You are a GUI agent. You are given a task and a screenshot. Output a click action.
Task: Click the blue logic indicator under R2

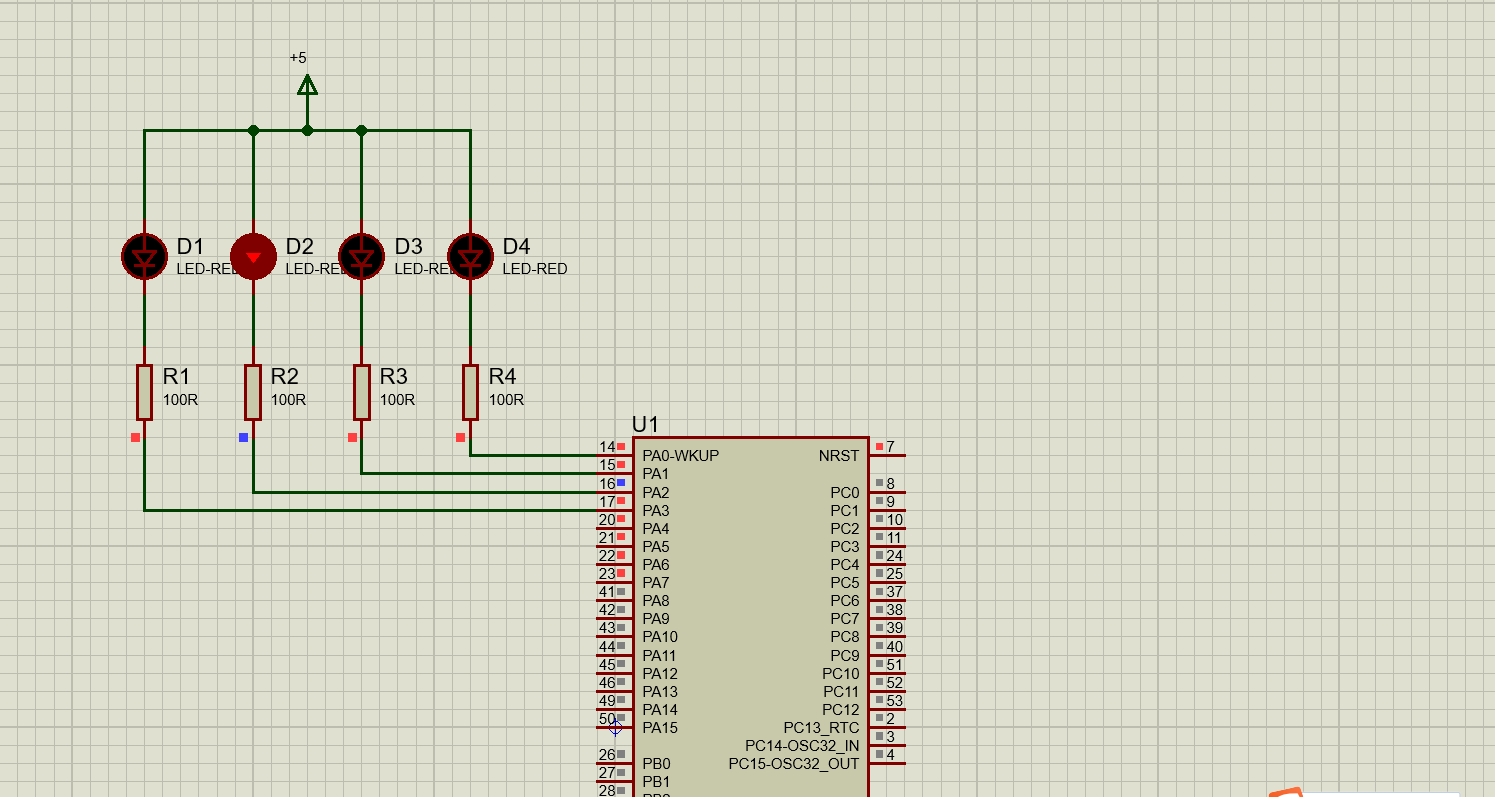[243, 437]
